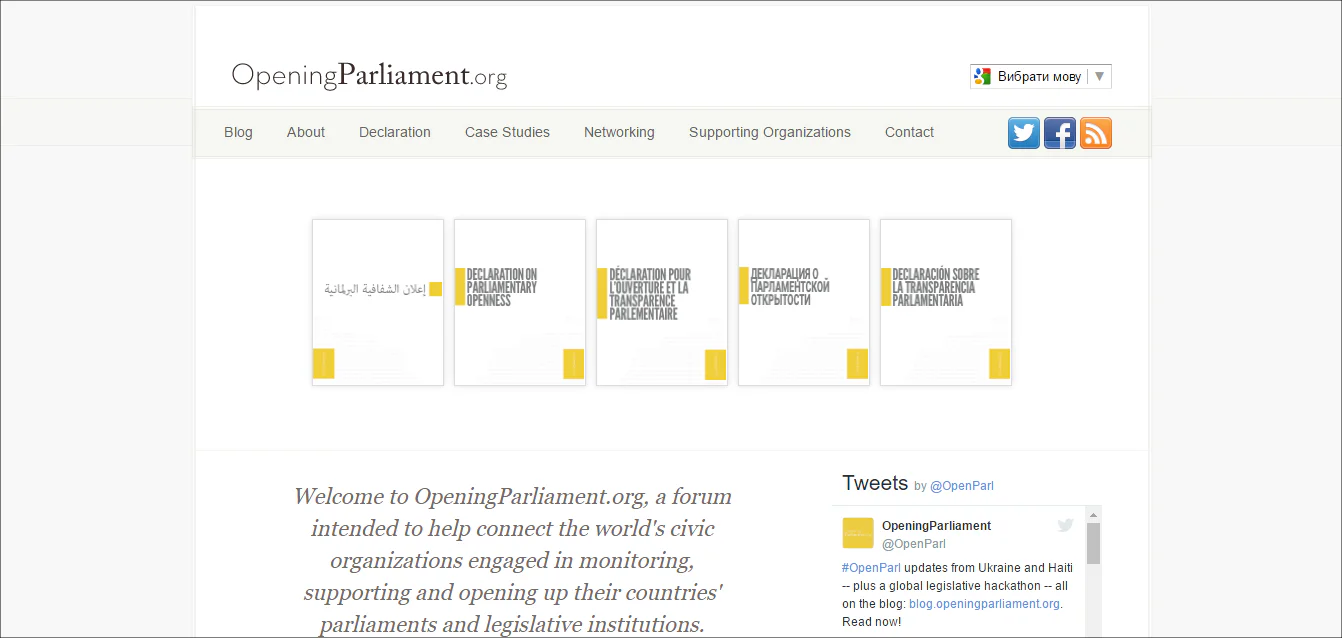Image resolution: width=1342 pixels, height=638 pixels.
Task: Click the tweets widget scrollbar thumb
Action: [x=1093, y=543]
